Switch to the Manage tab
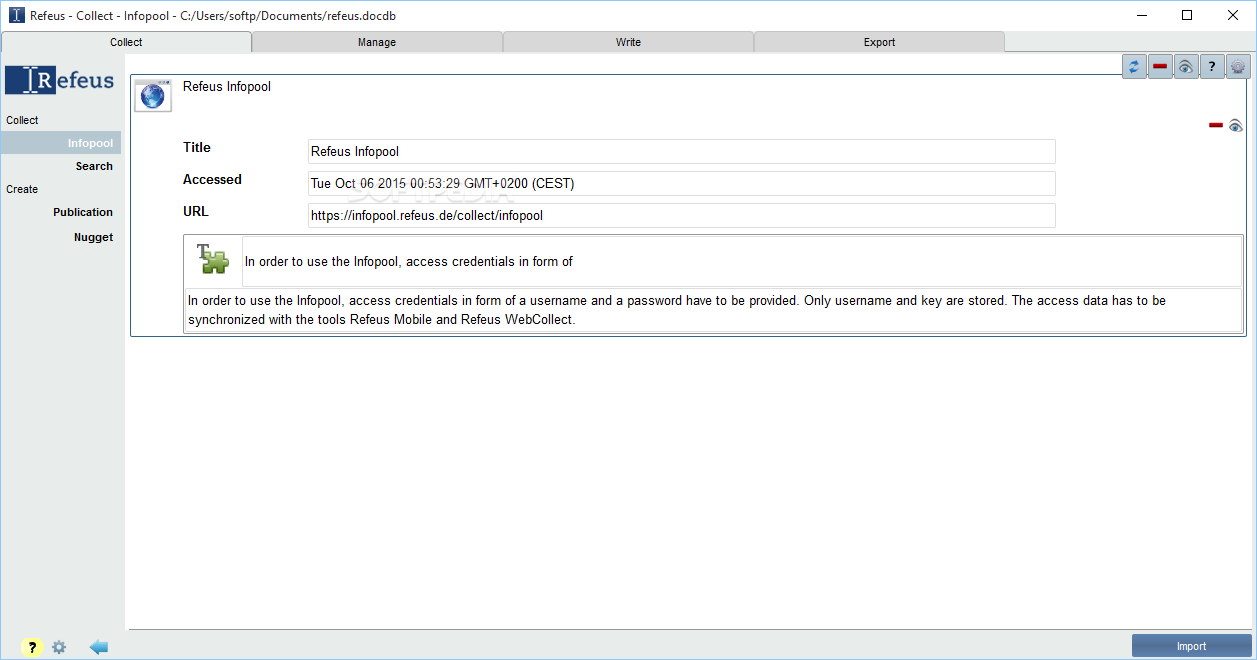The width and height of the screenshot is (1257, 660). [377, 42]
